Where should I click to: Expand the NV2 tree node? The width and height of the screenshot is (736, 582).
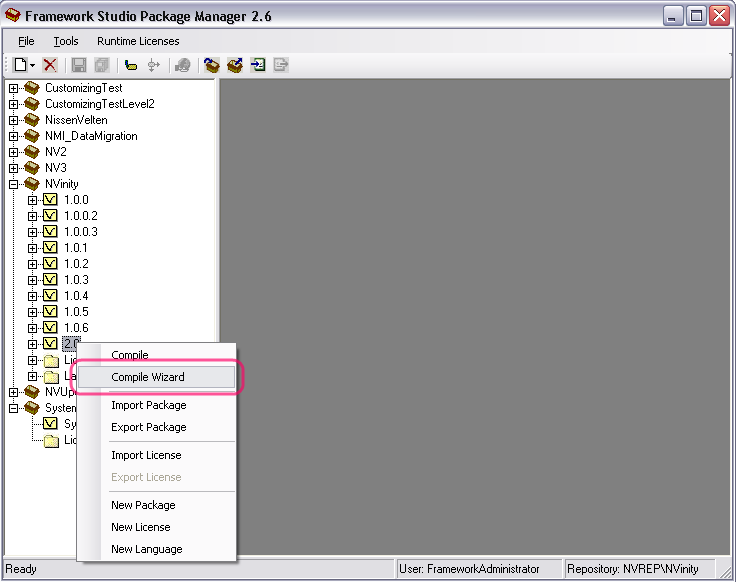coord(13,152)
